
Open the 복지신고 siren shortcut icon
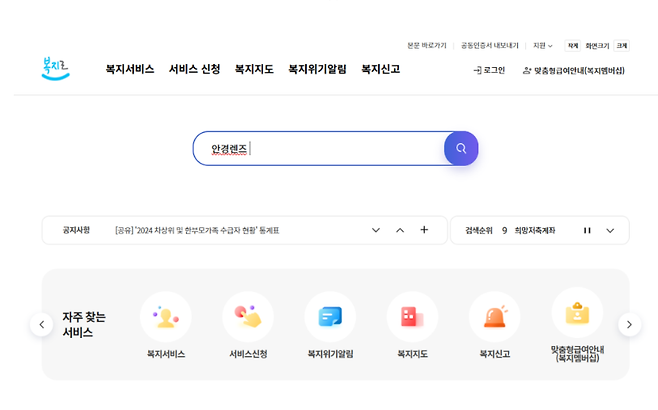pyautogui.click(x=494, y=317)
